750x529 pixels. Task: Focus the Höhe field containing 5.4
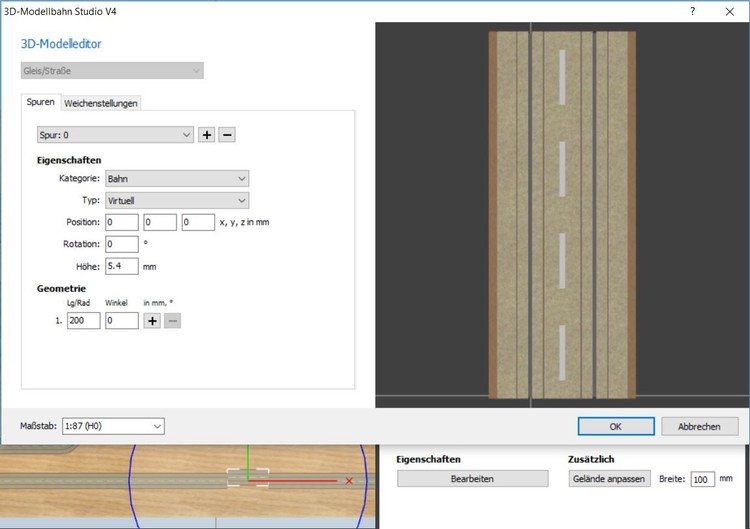click(x=121, y=266)
